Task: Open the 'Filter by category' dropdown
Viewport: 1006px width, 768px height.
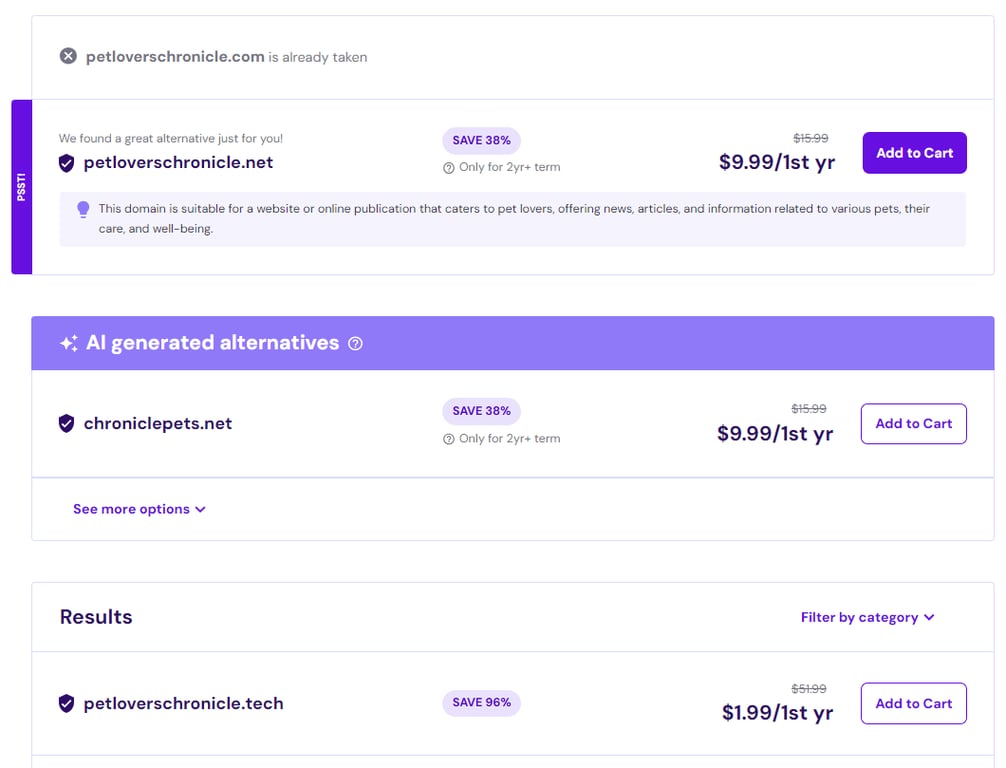Action: coord(868,617)
